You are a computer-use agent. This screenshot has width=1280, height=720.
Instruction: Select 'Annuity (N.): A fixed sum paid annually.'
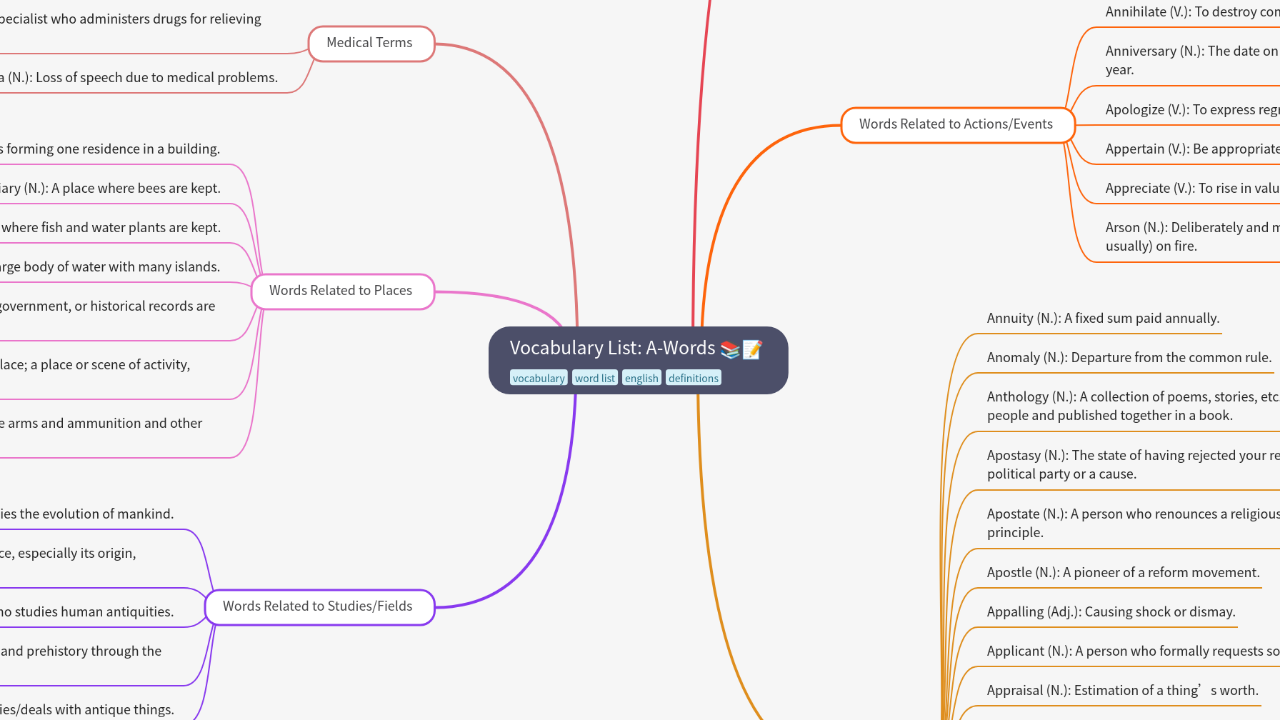click(x=1103, y=319)
